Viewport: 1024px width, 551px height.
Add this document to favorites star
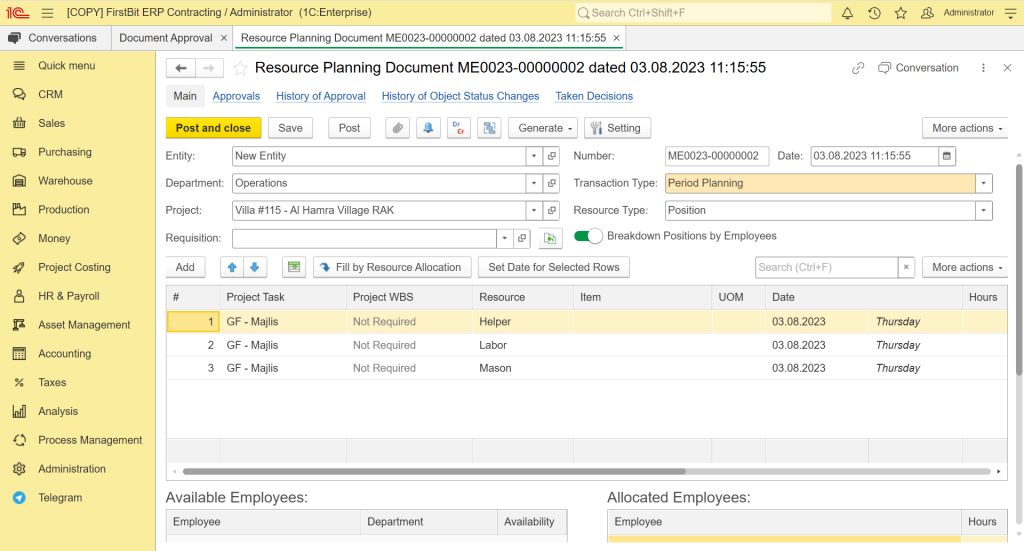tap(240, 68)
